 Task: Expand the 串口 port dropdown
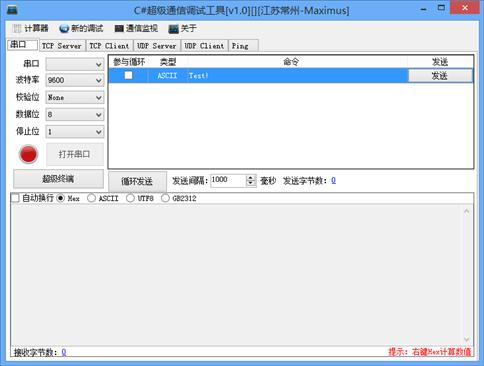[x=99, y=64]
